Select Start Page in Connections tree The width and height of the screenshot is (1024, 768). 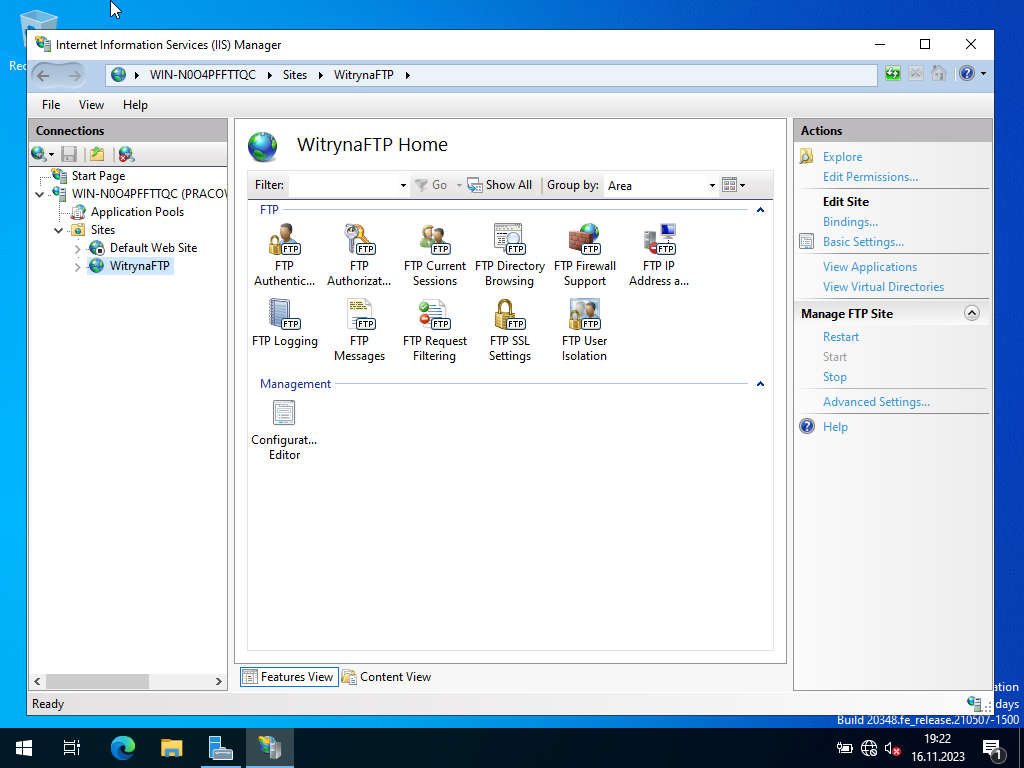99,176
